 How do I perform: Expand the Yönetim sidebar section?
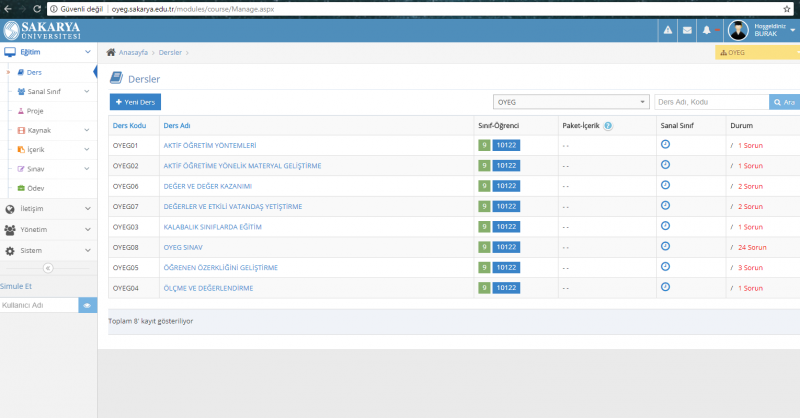[48, 229]
